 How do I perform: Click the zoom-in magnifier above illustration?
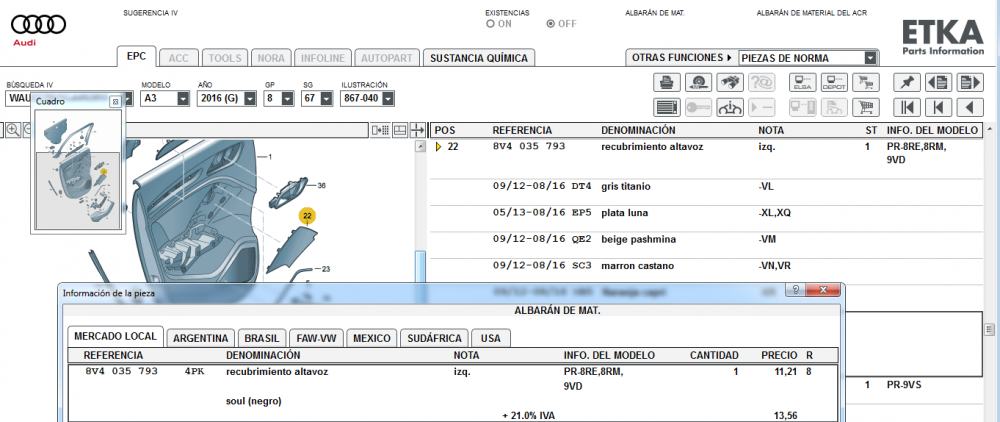click(12, 130)
